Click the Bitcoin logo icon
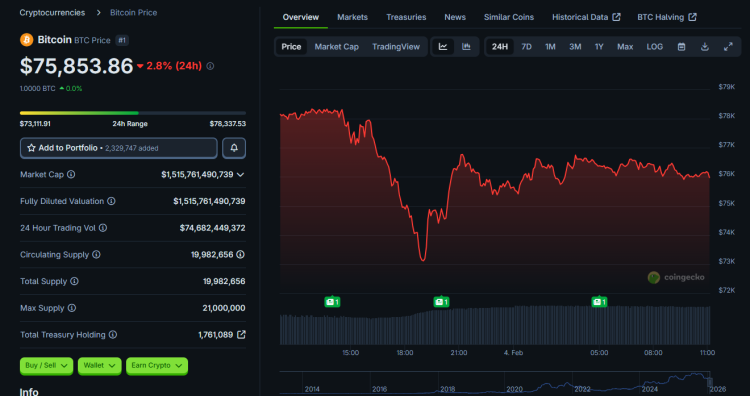 (26, 40)
